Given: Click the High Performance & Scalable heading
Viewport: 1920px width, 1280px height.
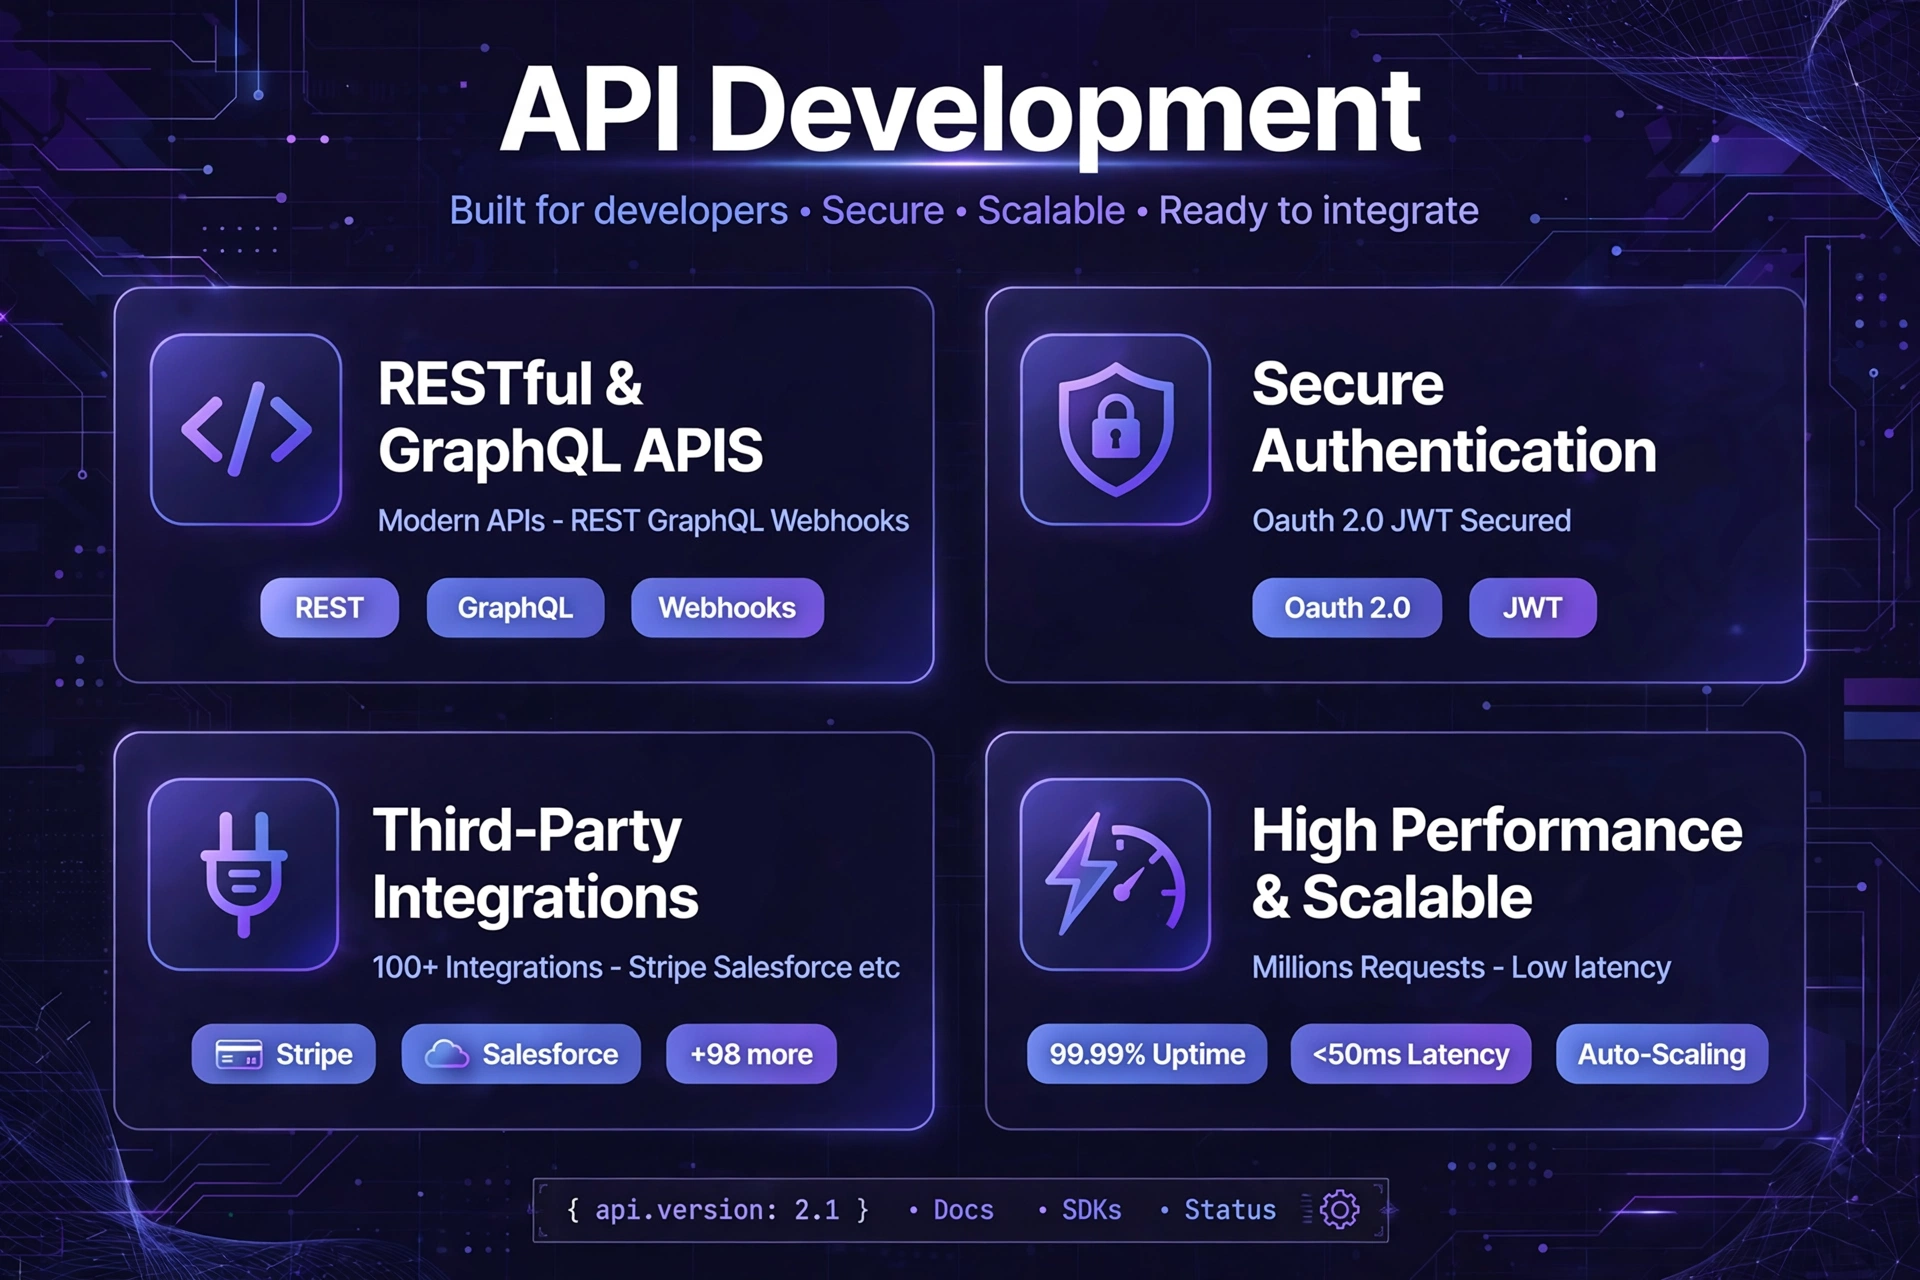Looking at the screenshot, I should tap(1497, 863).
